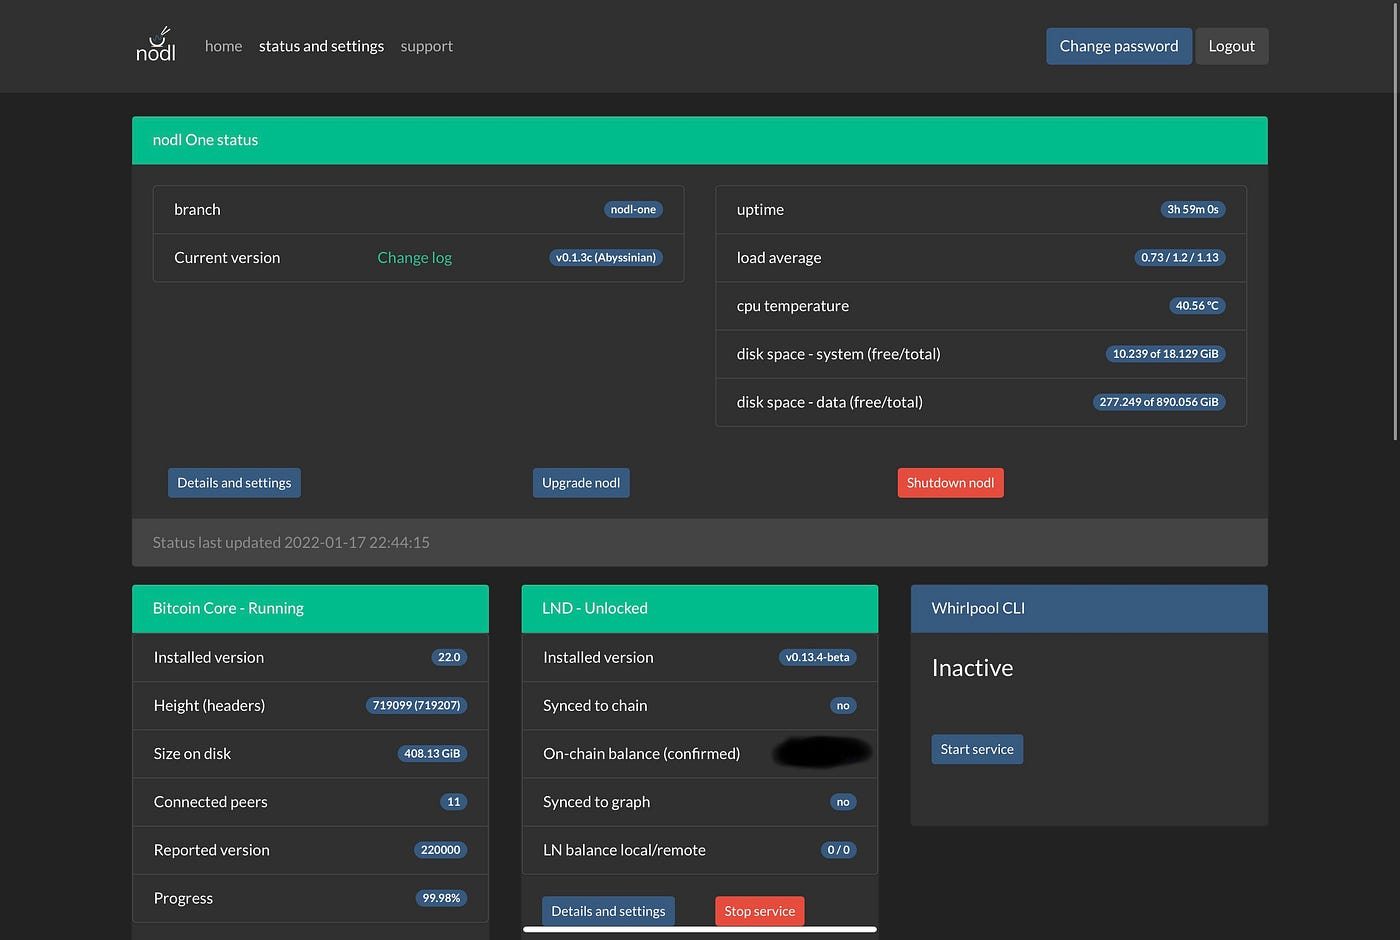Click the nodl-one branch badge

coord(633,209)
